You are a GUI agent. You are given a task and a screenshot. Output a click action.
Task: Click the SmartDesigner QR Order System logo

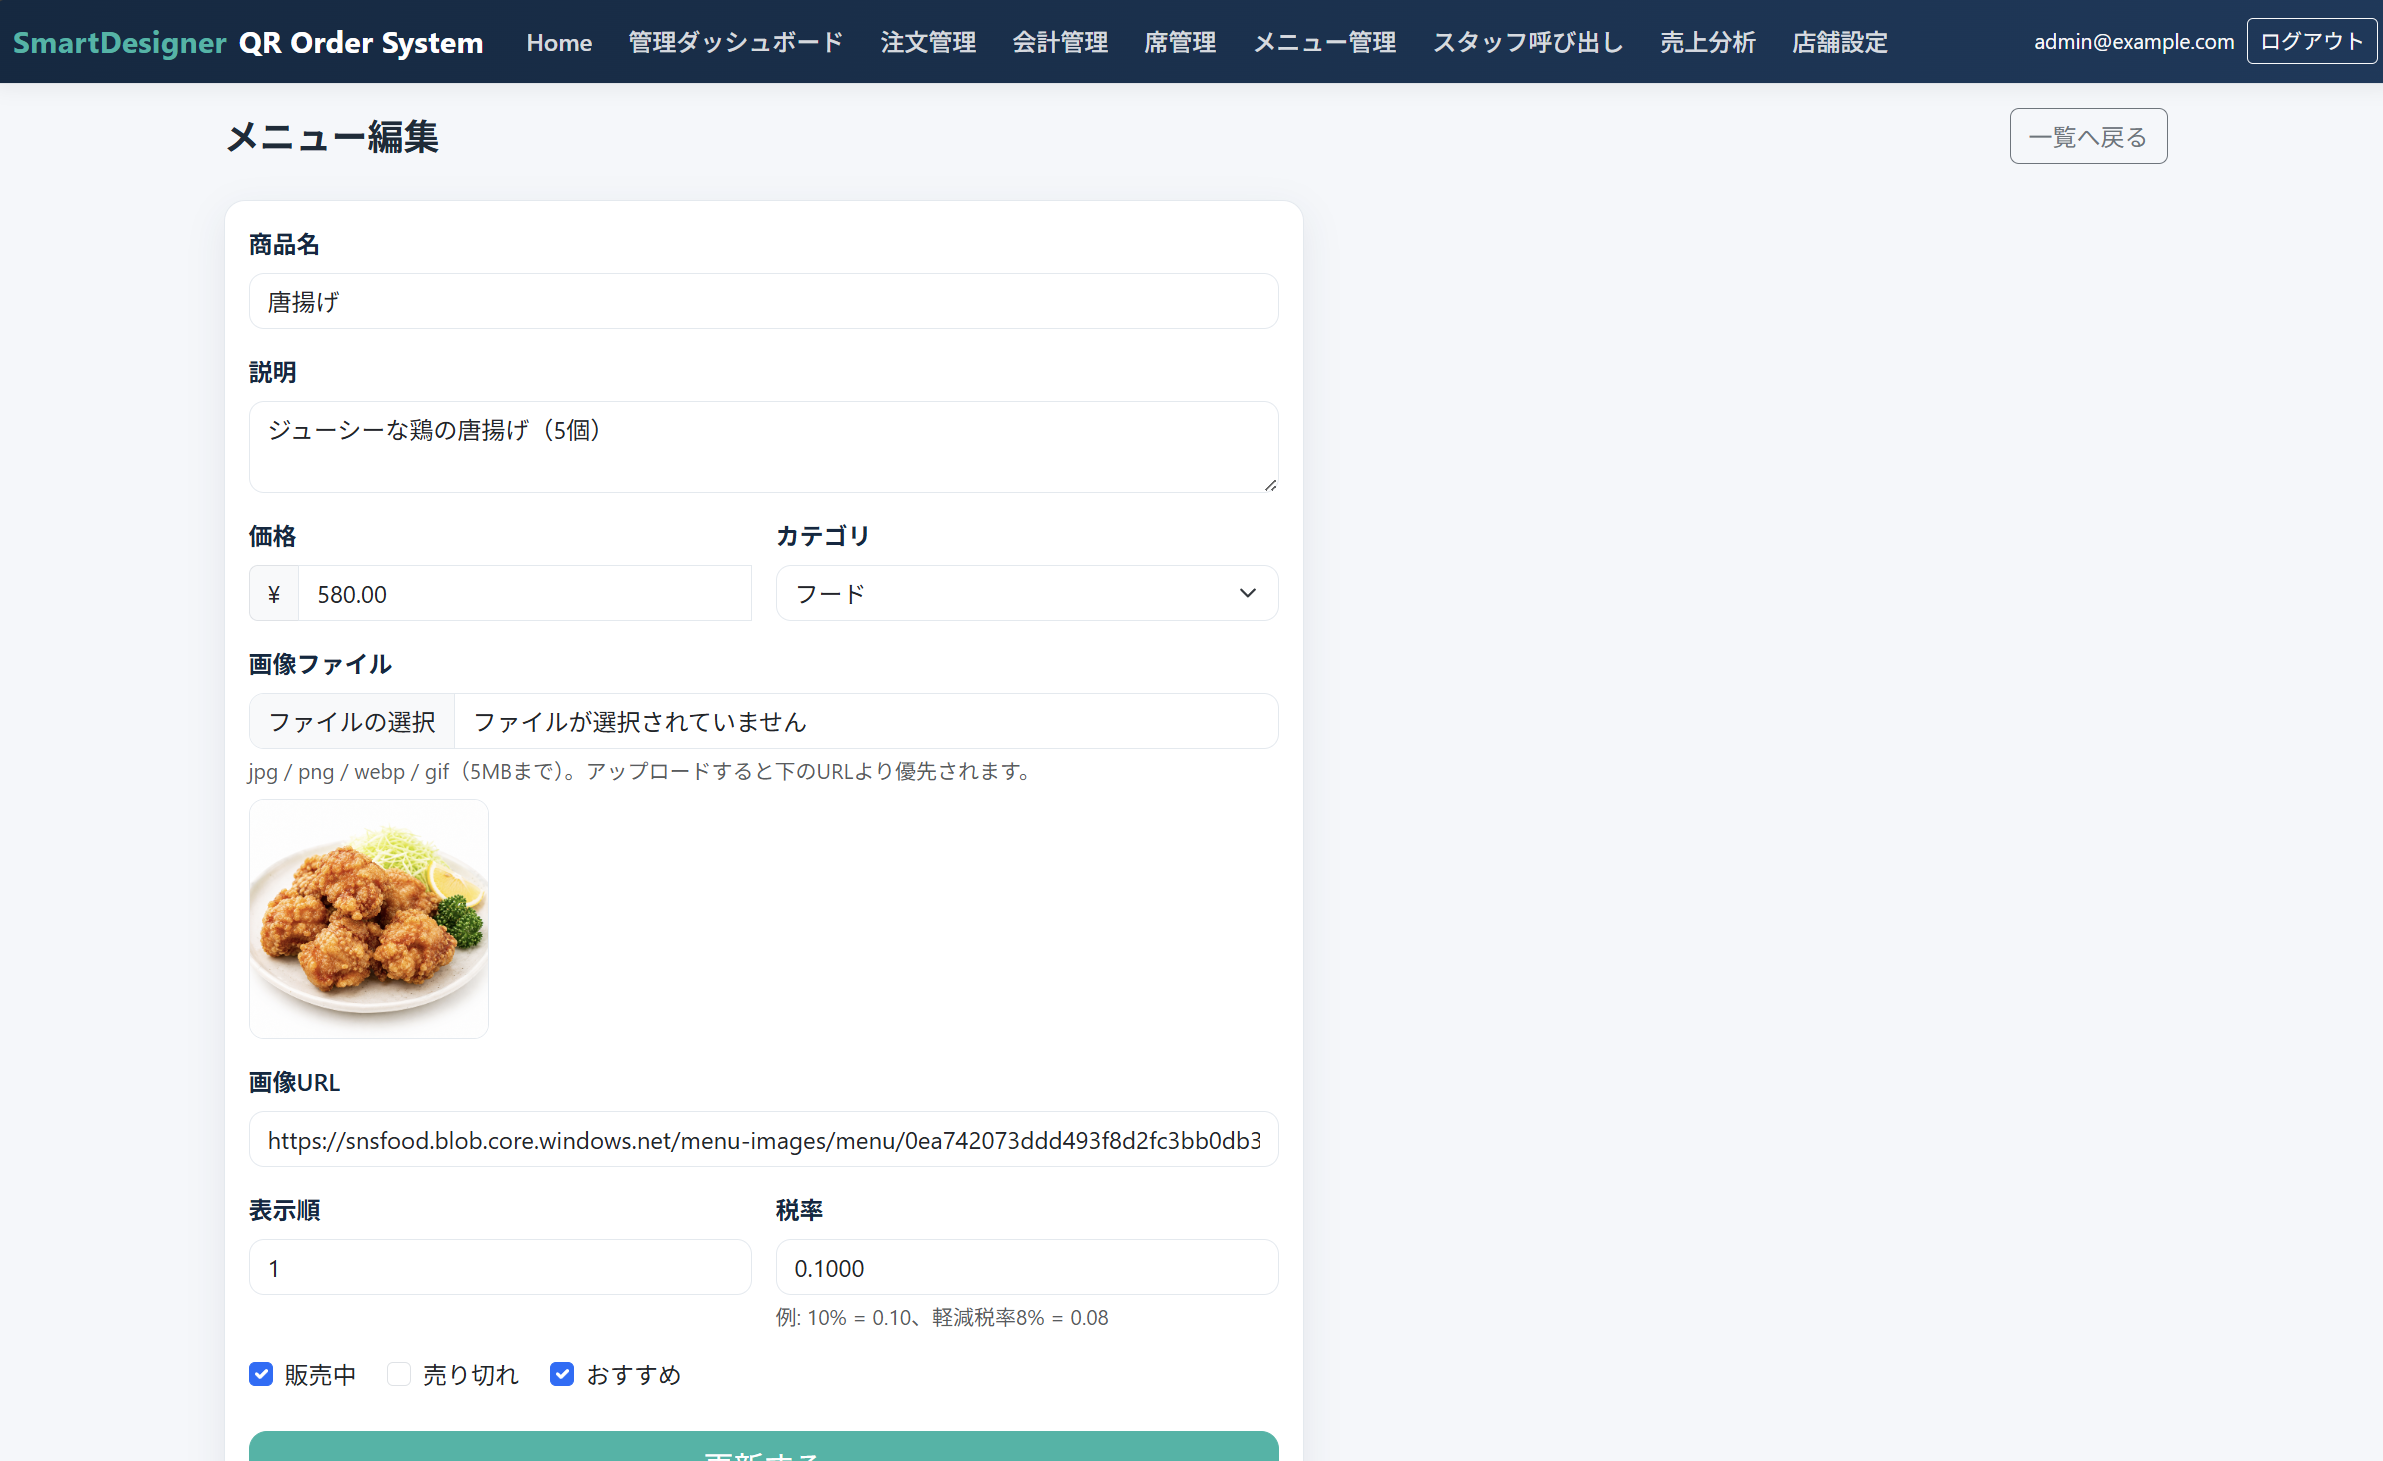[x=248, y=42]
